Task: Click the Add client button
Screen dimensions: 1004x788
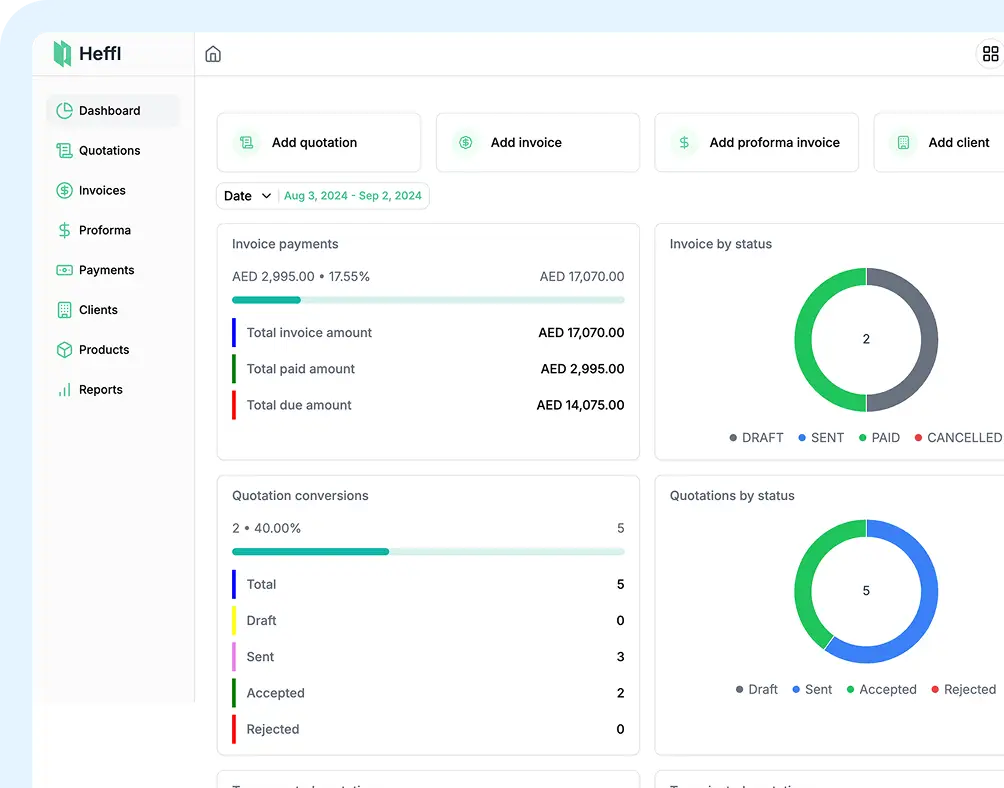Action: [x=939, y=143]
